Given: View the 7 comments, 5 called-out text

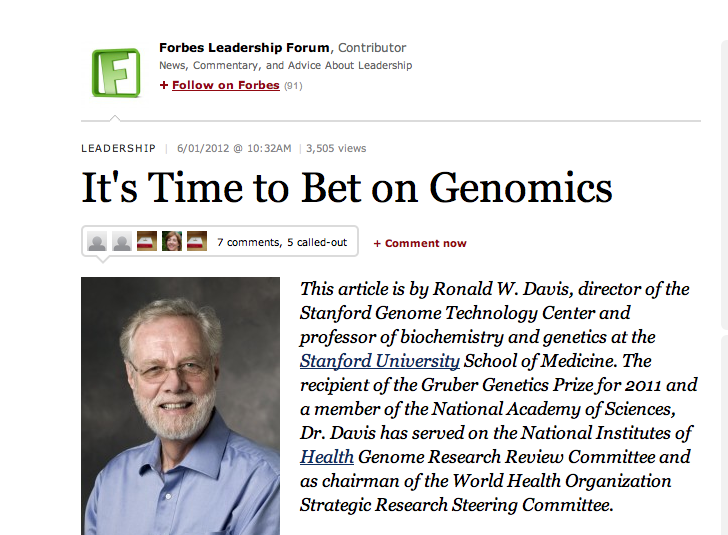Looking at the screenshot, I should 282,242.
